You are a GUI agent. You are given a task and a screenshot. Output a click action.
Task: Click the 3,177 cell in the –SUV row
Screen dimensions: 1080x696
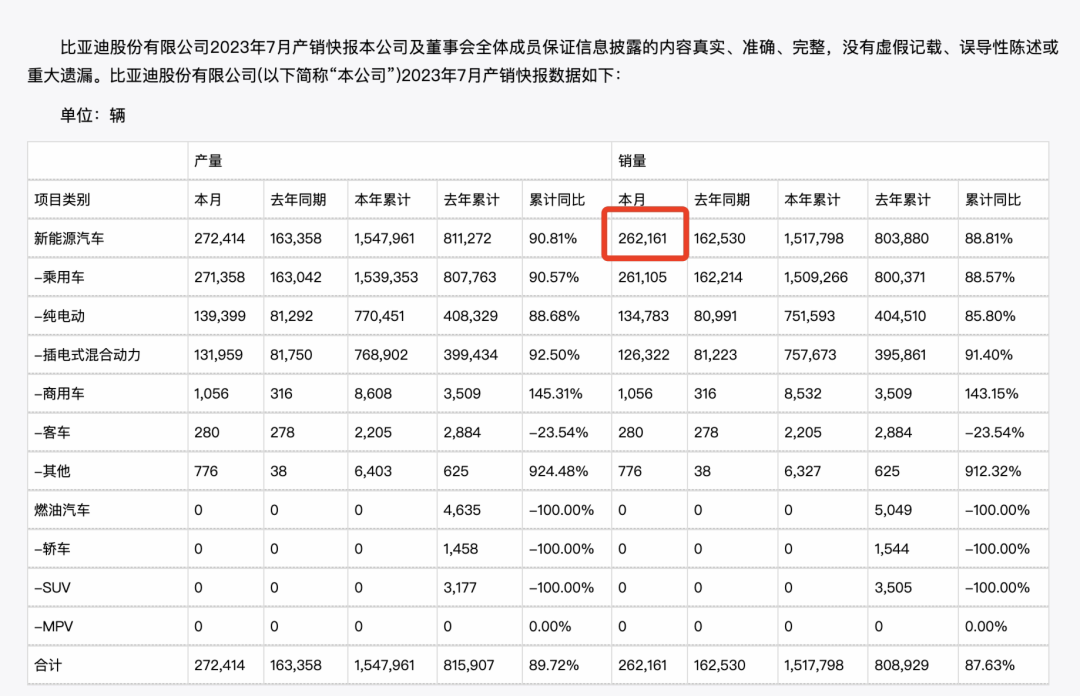(462, 587)
